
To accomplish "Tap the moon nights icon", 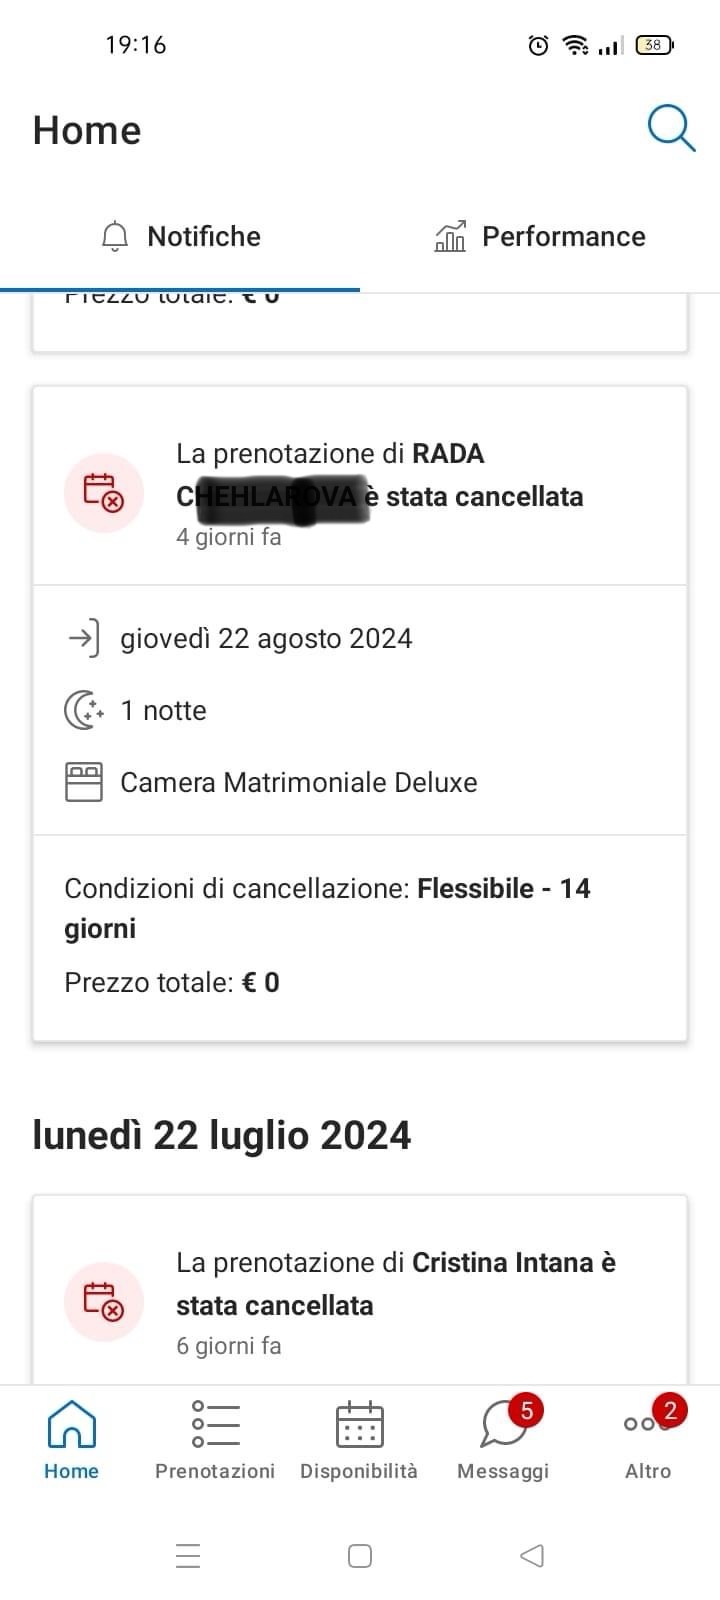I will click(x=84, y=711).
